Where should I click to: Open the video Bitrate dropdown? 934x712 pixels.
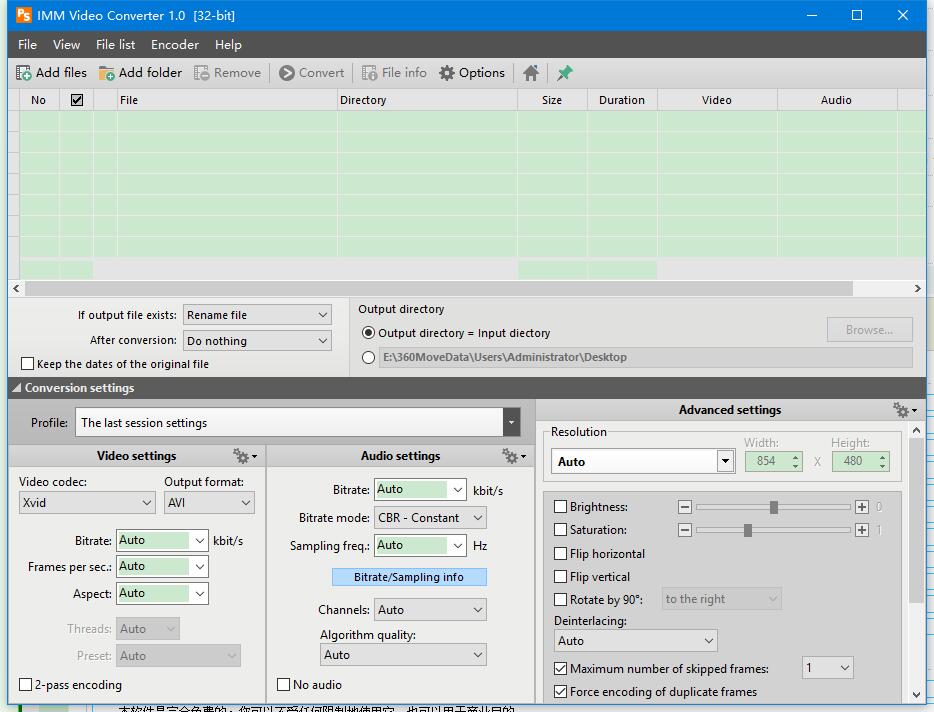point(200,540)
